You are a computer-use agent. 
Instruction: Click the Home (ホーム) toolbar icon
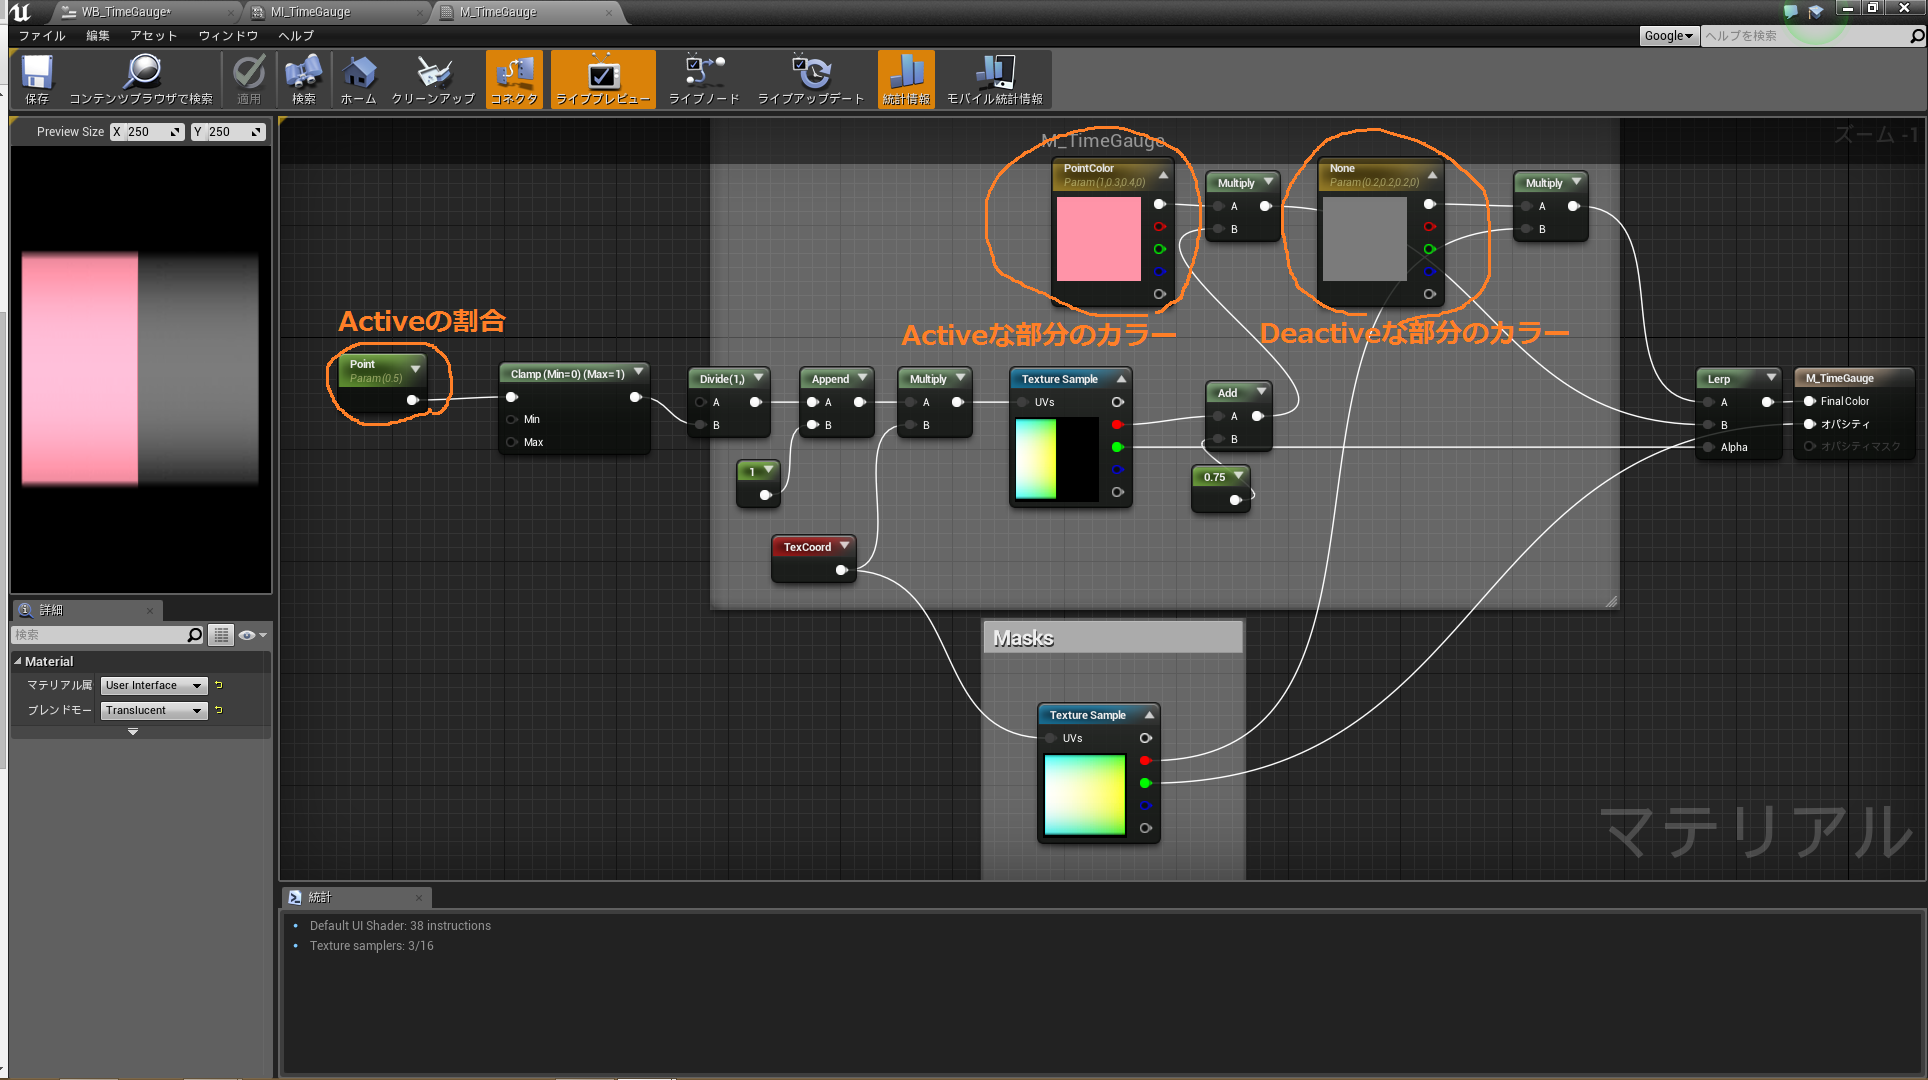[x=358, y=74]
